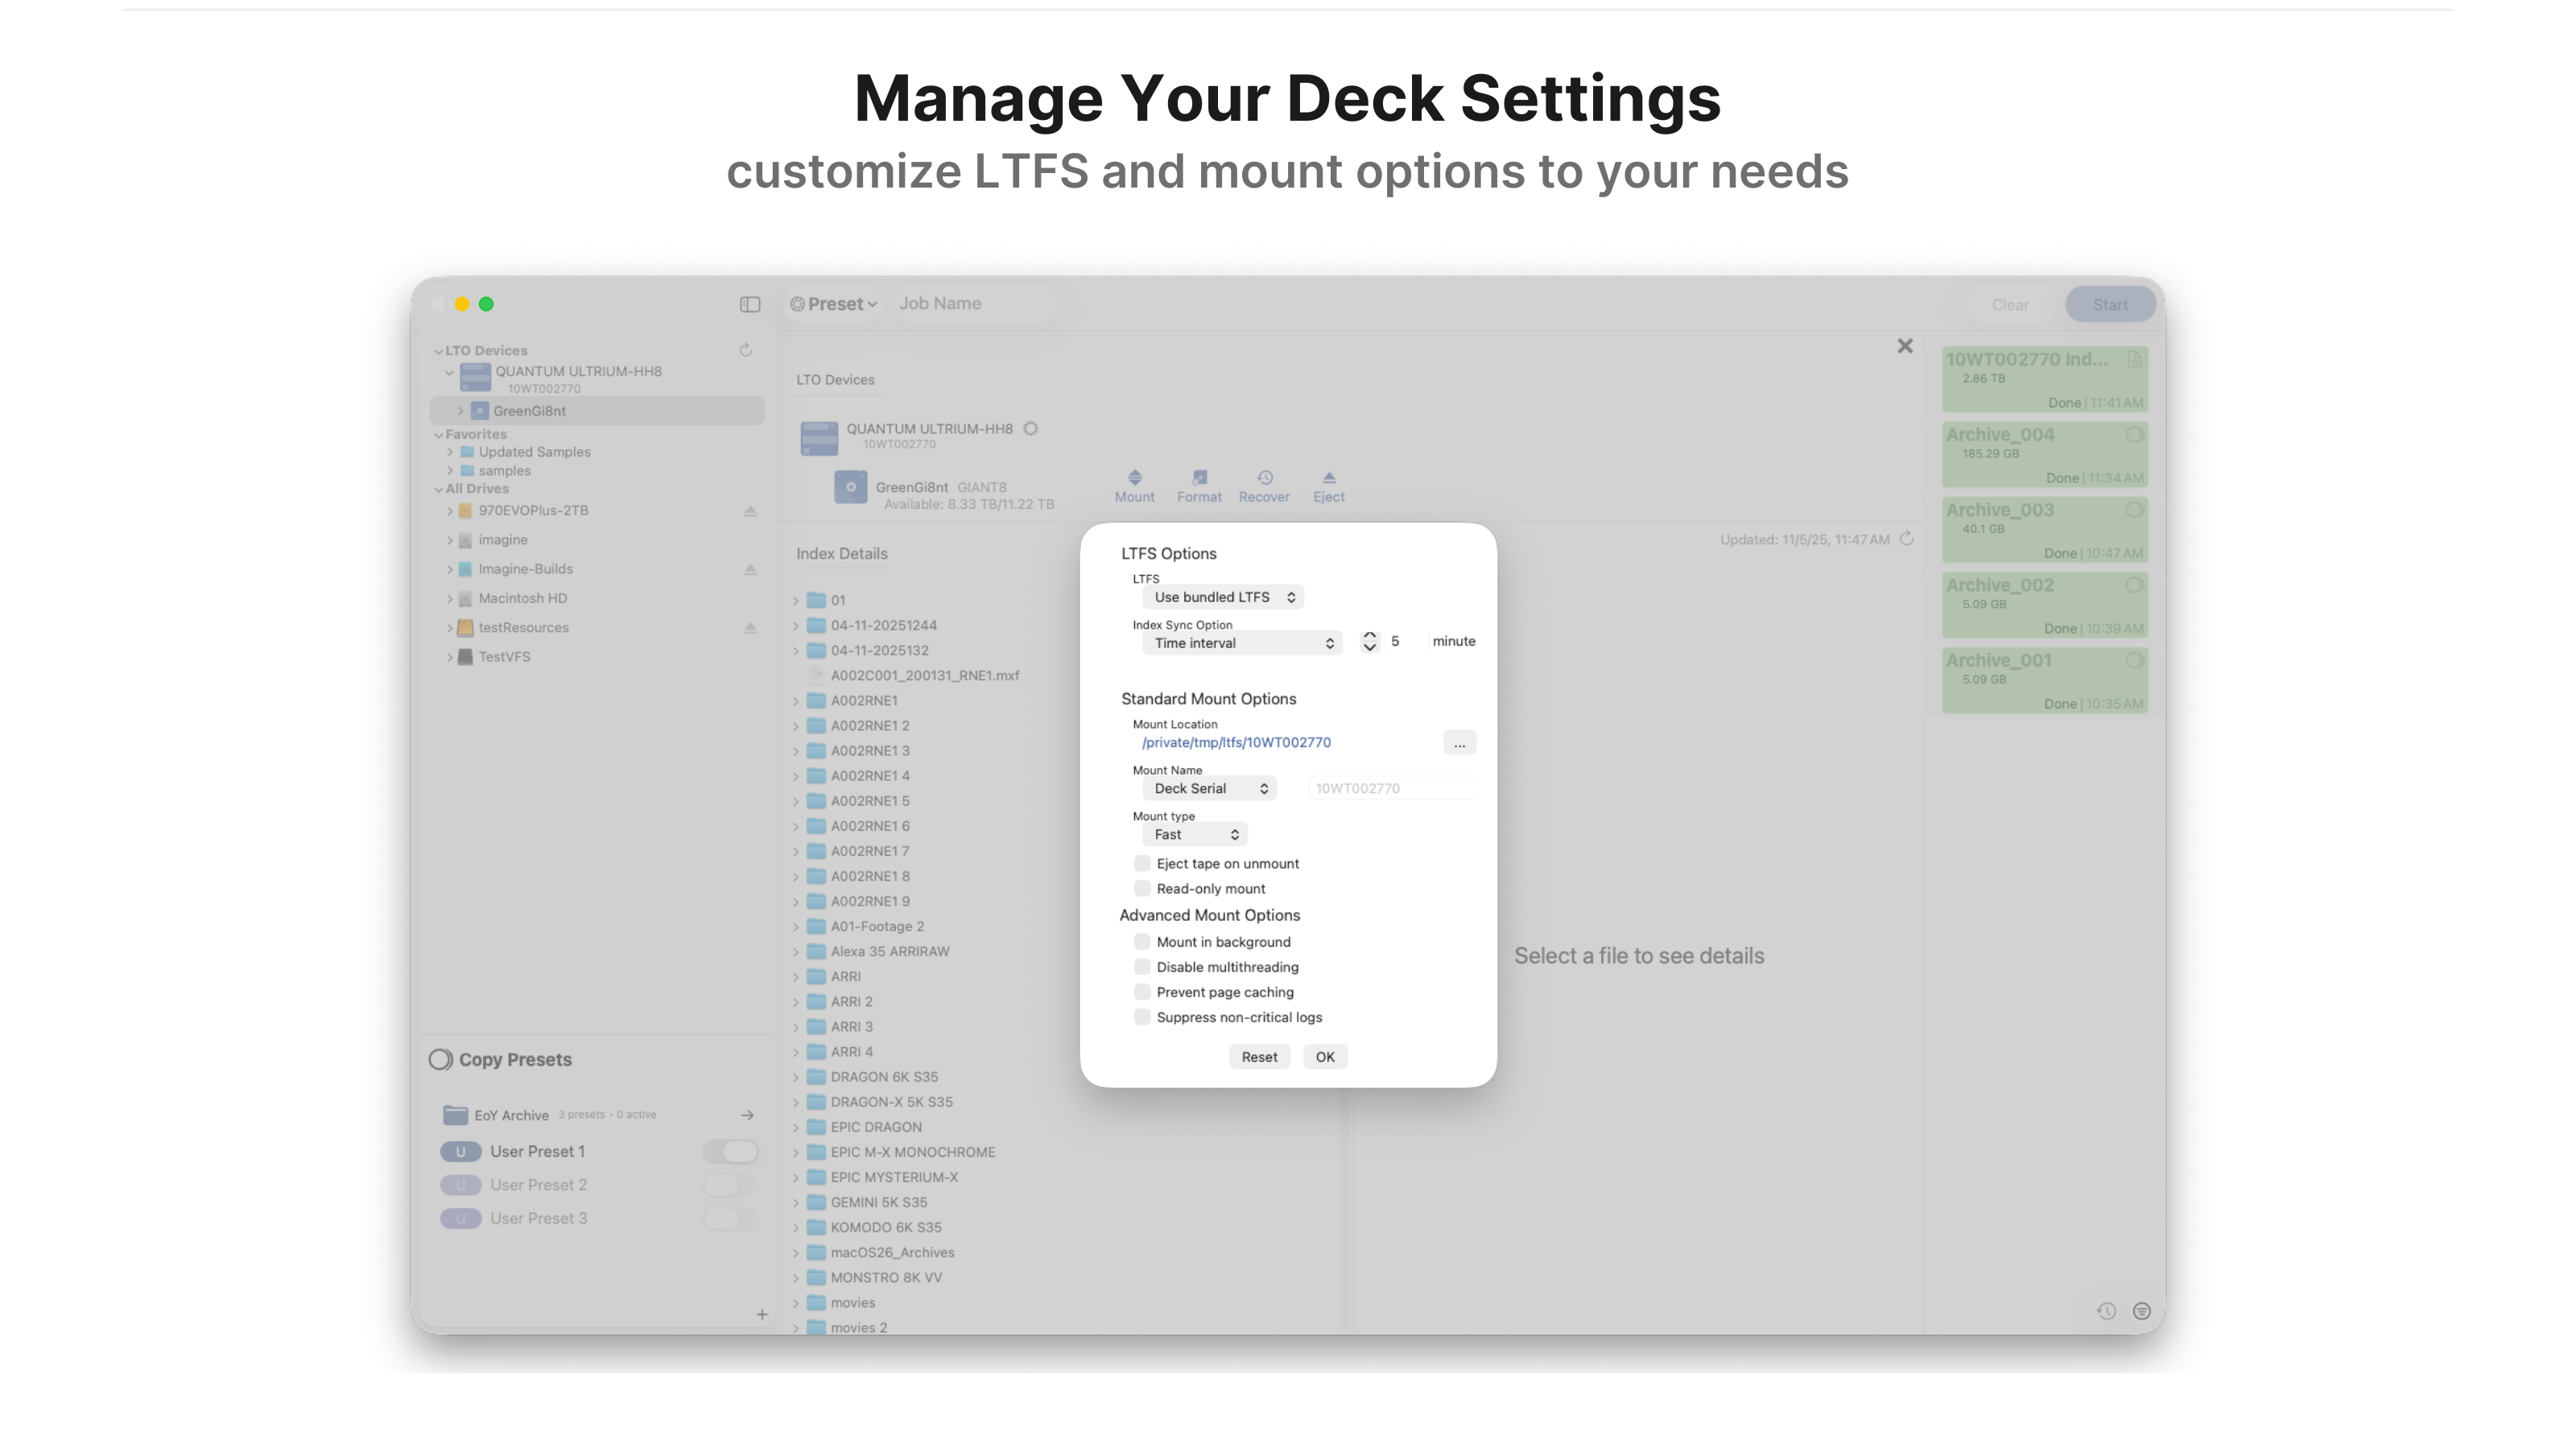Viewport: 2576px width, 1449px height.
Task: Click the Reset button
Action: click(x=1259, y=1057)
